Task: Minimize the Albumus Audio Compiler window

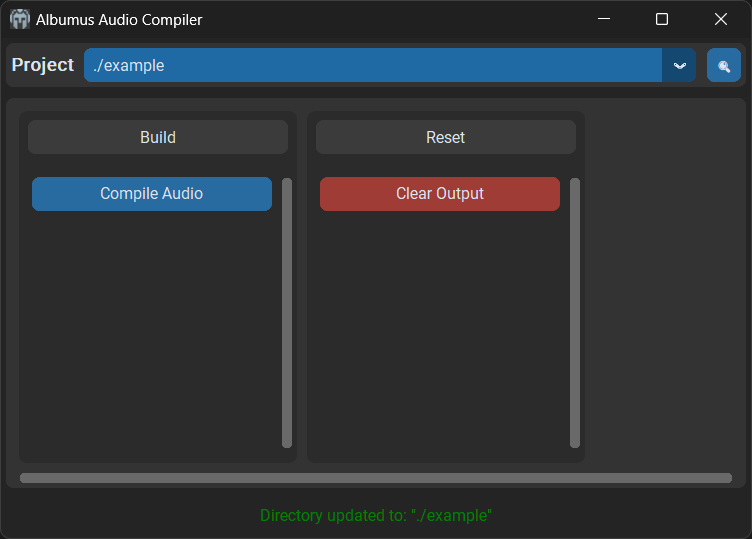Action: (603, 19)
